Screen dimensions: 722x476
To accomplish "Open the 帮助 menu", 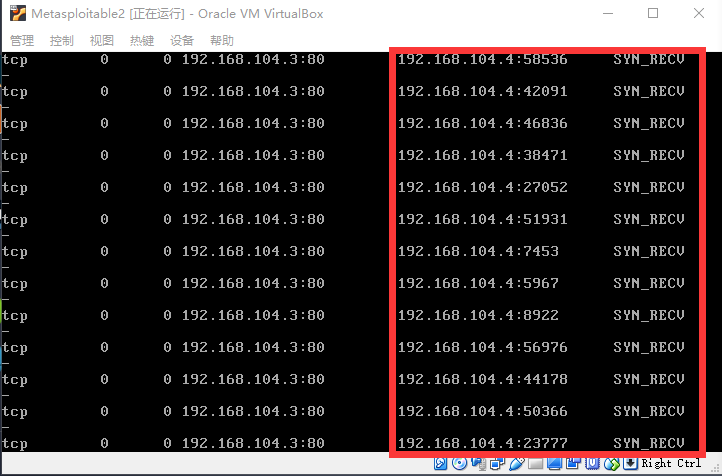I will tap(222, 41).
